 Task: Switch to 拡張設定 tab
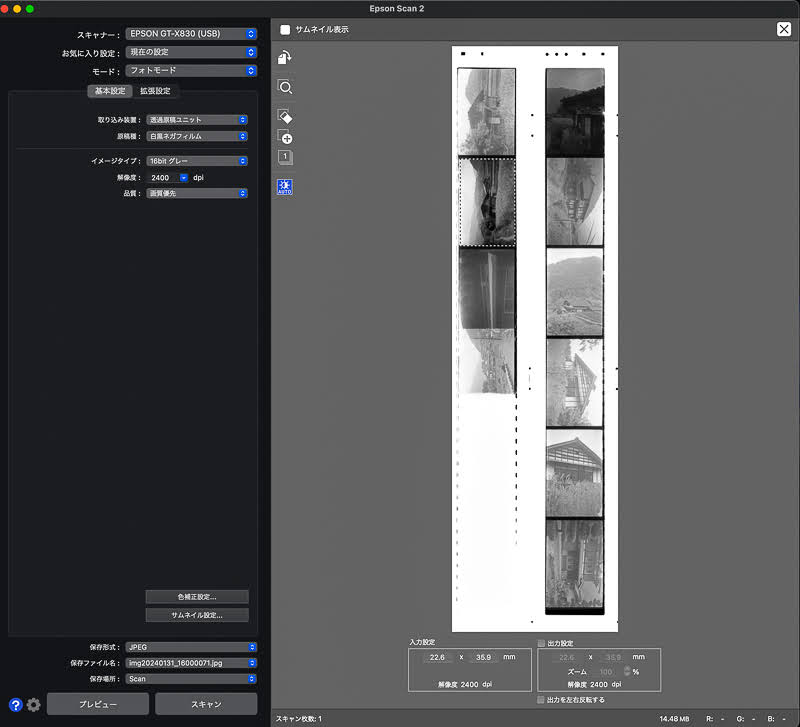(155, 91)
